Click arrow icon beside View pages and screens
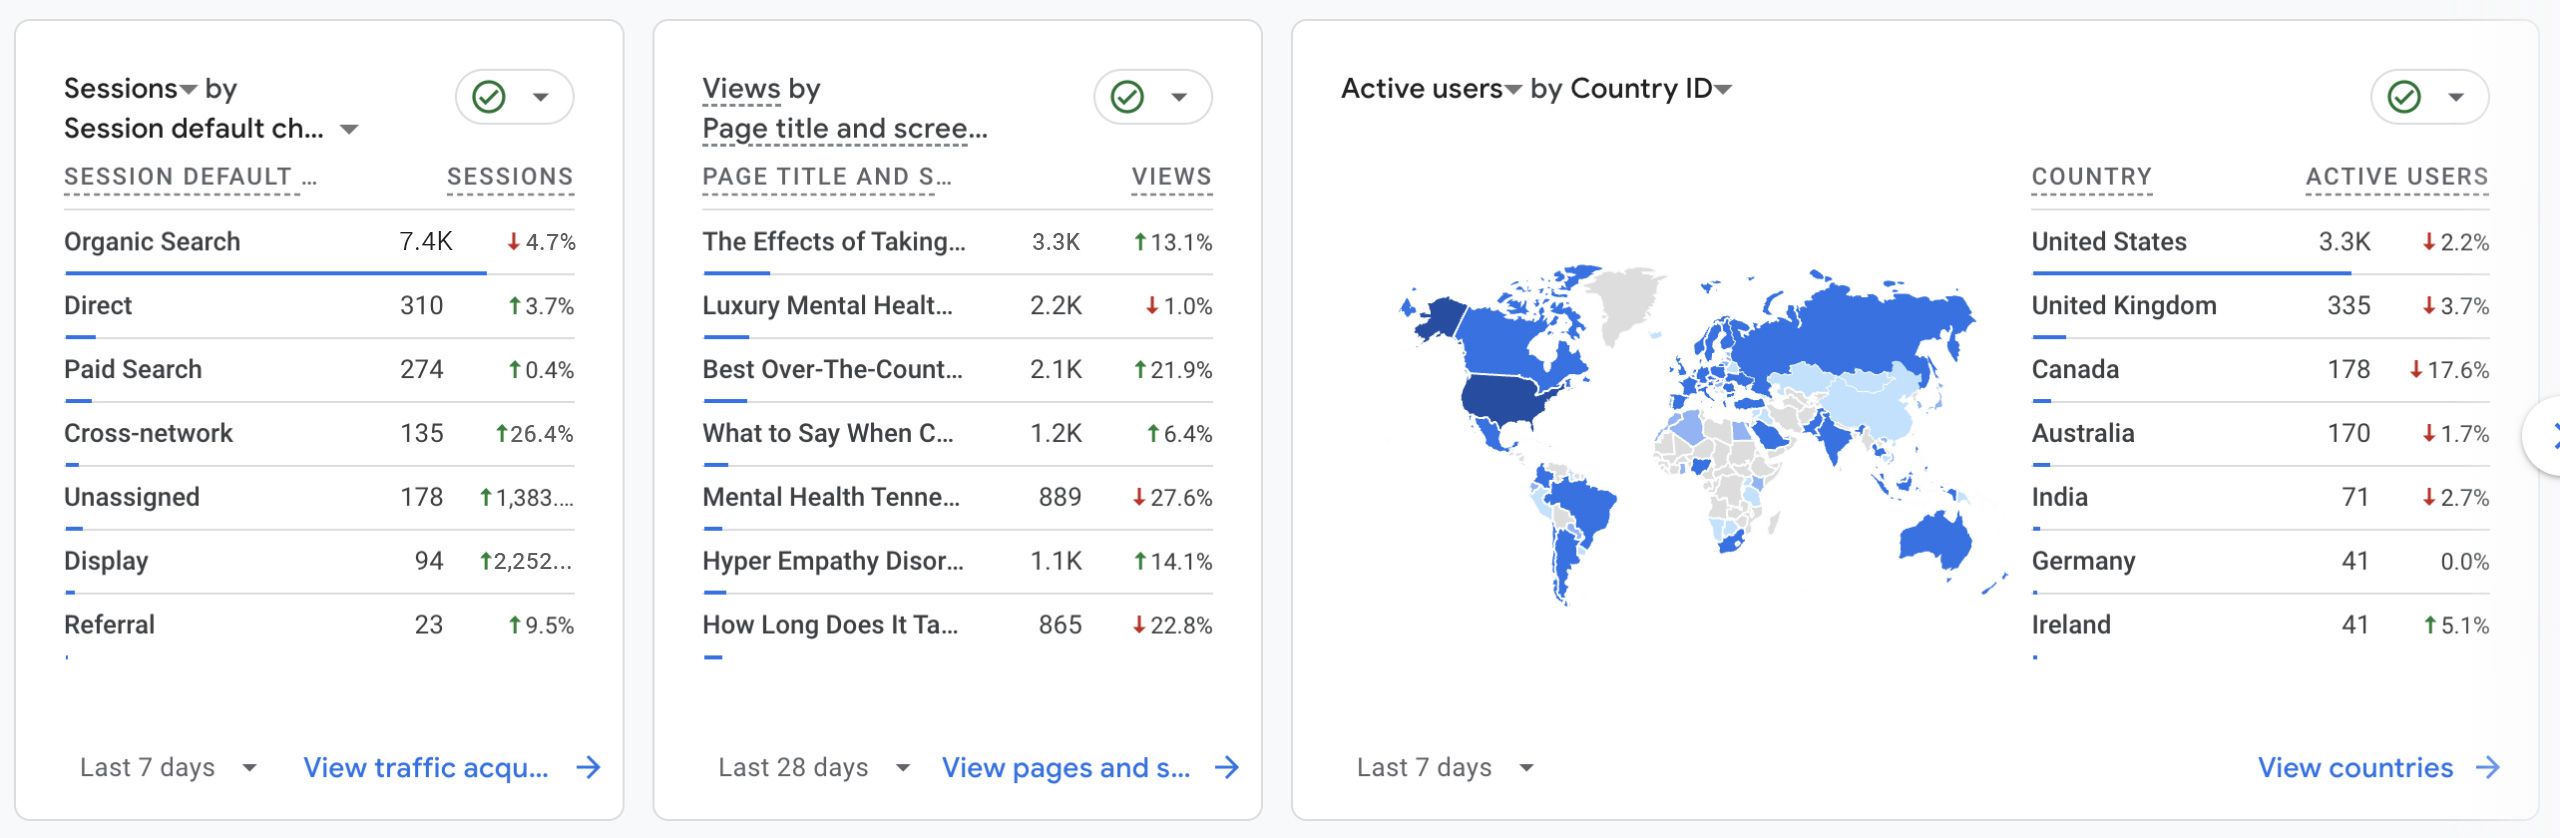Image resolution: width=2560 pixels, height=838 pixels. tap(1227, 767)
